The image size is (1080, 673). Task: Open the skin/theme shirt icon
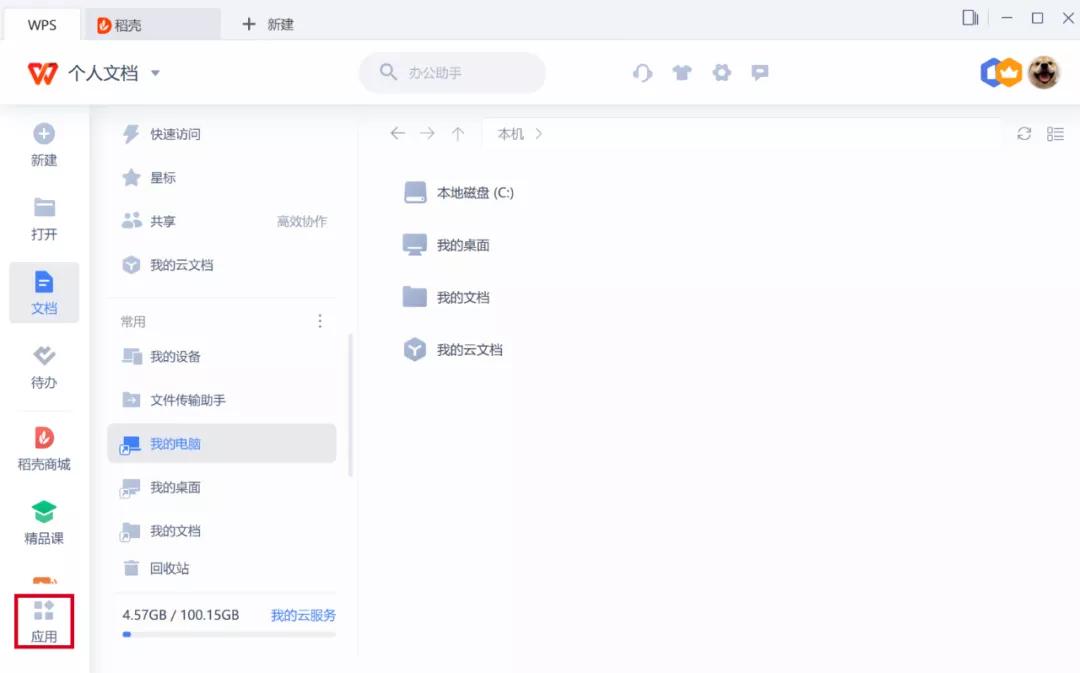point(682,72)
